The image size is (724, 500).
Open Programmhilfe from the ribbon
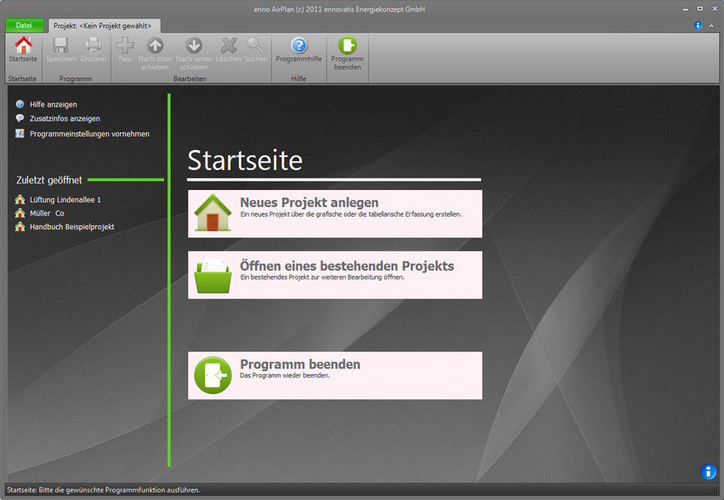pos(299,50)
